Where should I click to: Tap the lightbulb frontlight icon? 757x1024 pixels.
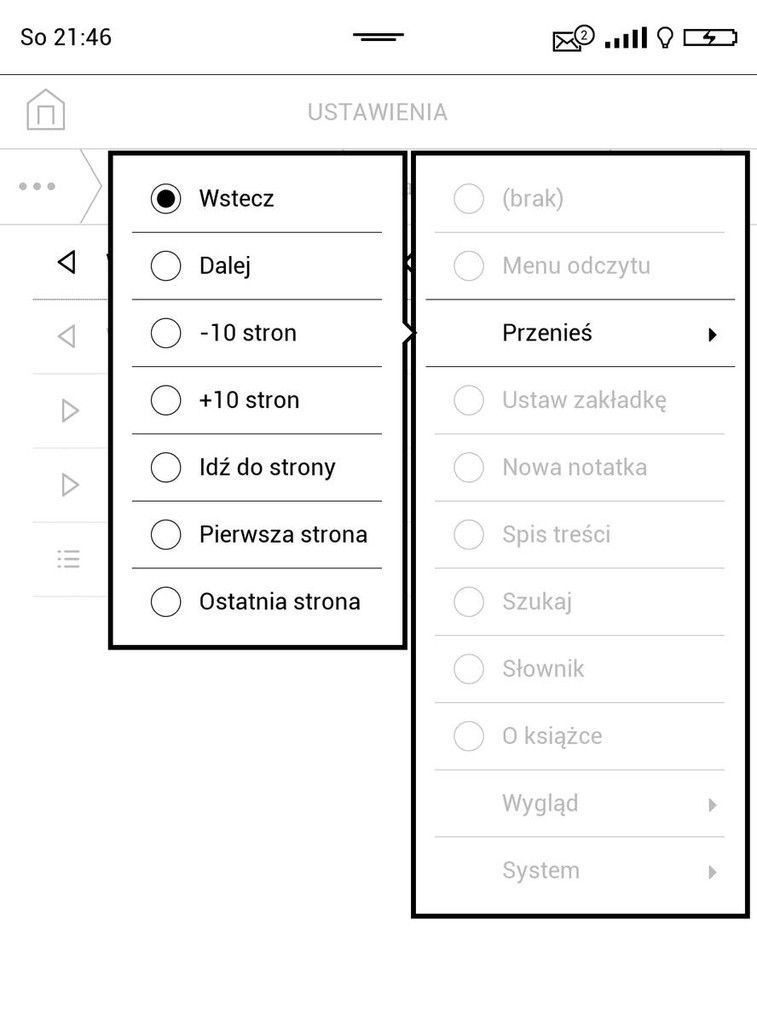tap(665, 38)
